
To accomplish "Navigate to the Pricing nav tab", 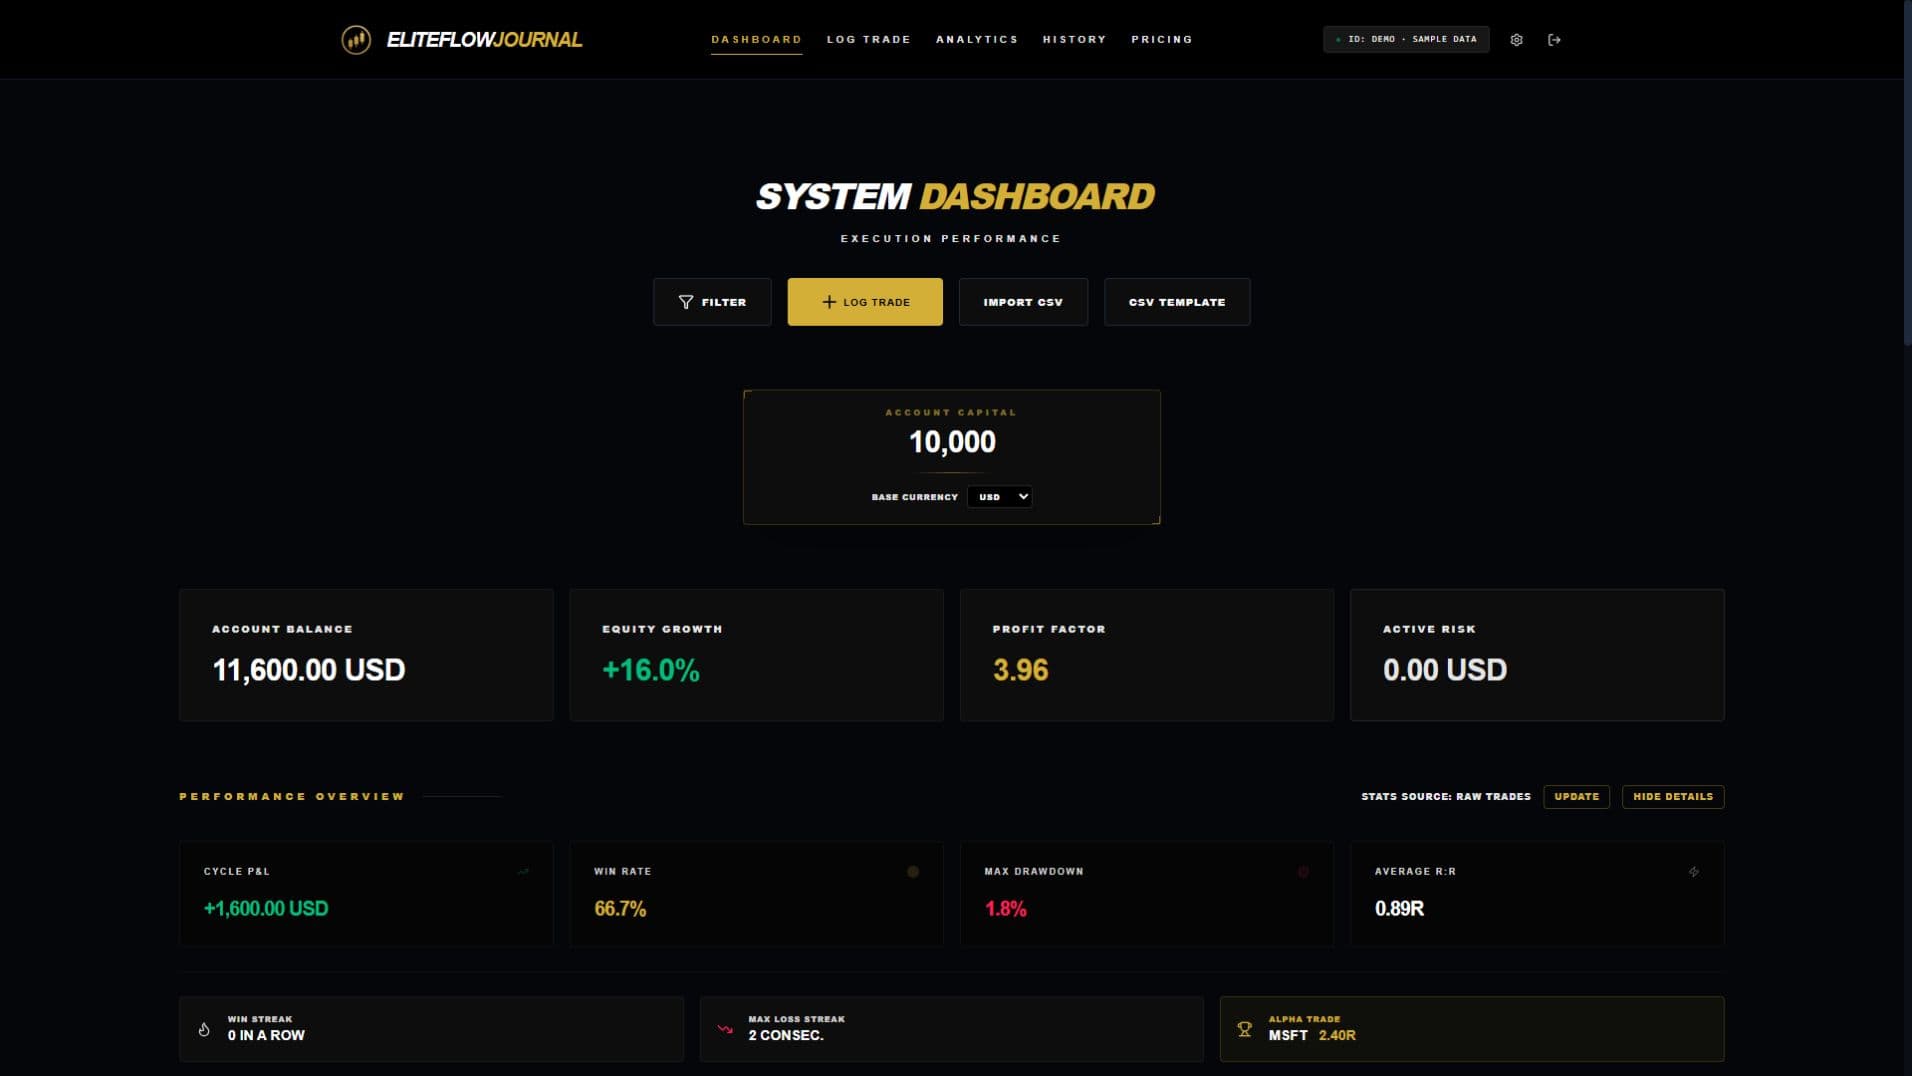I will (1162, 40).
